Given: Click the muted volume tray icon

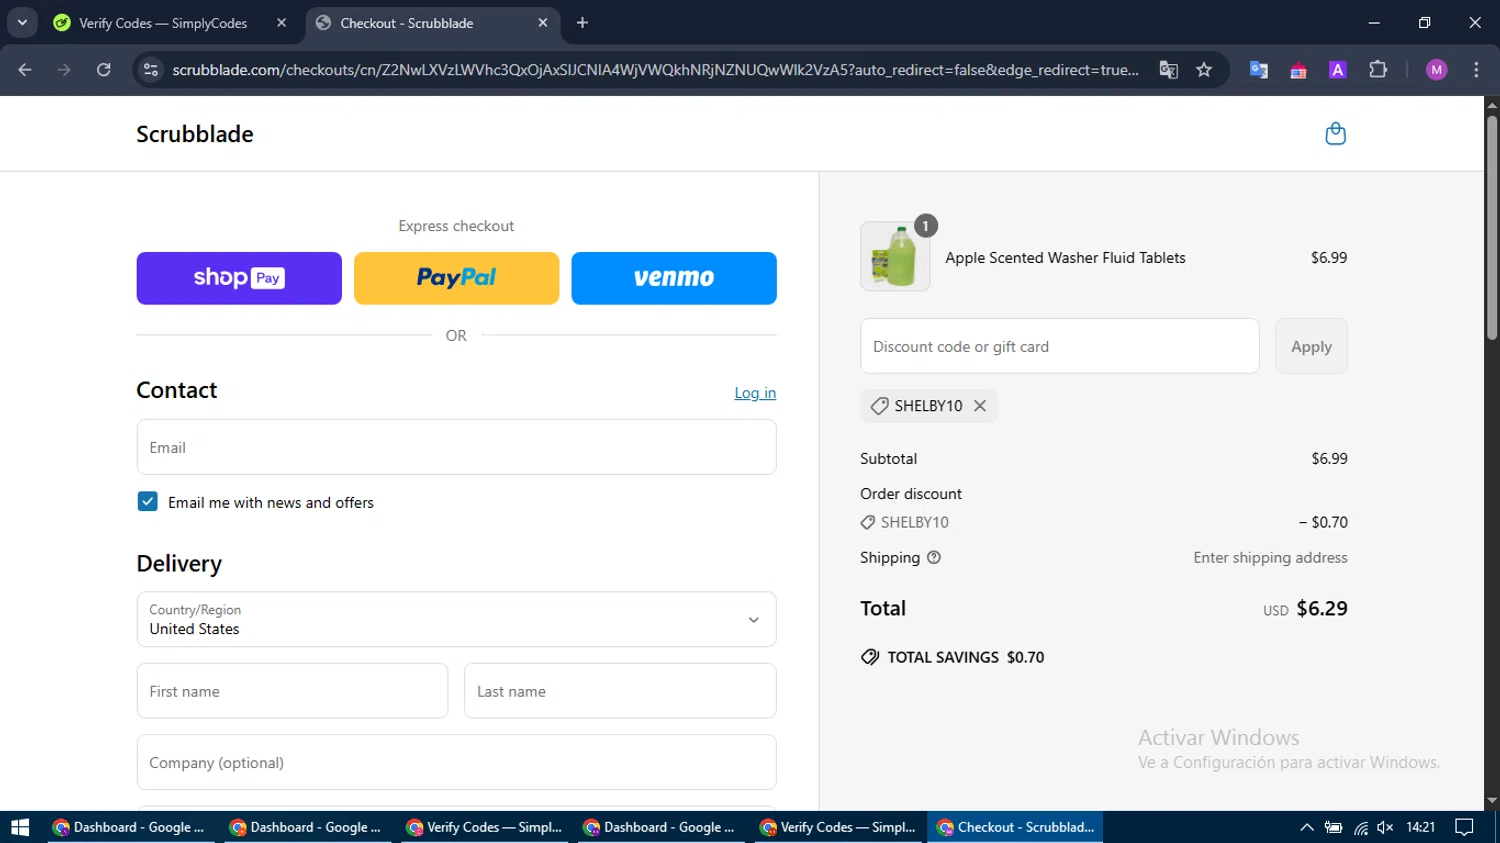Looking at the screenshot, I should click(x=1385, y=827).
